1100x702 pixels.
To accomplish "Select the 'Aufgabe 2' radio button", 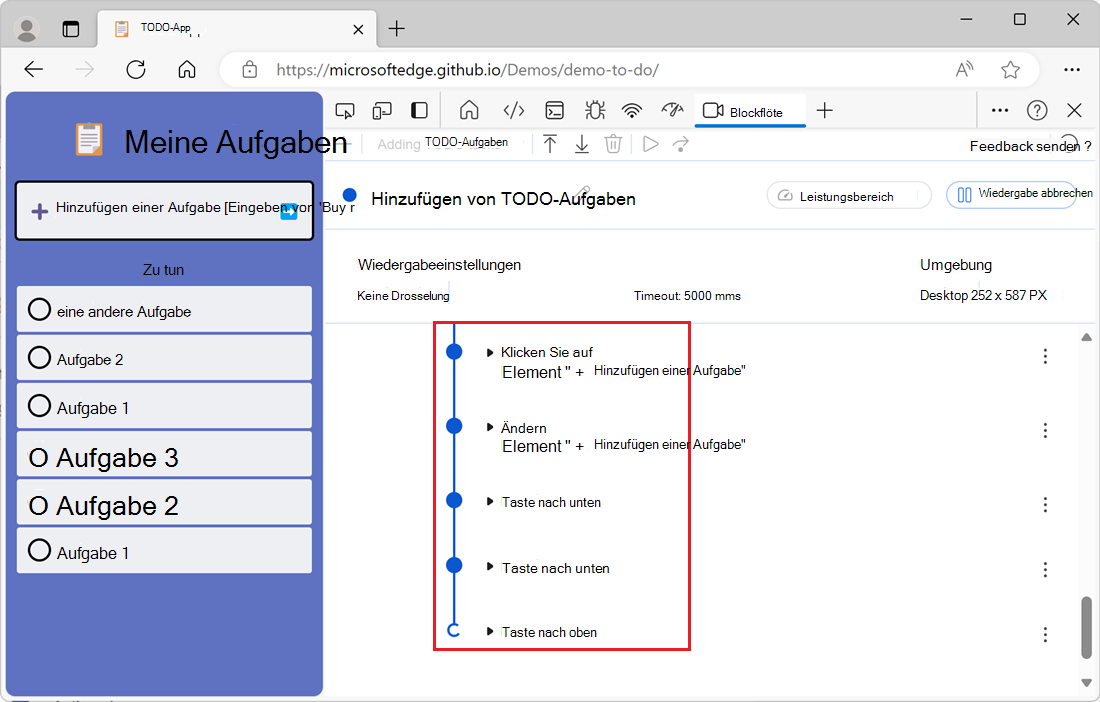I will click(38, 358).
